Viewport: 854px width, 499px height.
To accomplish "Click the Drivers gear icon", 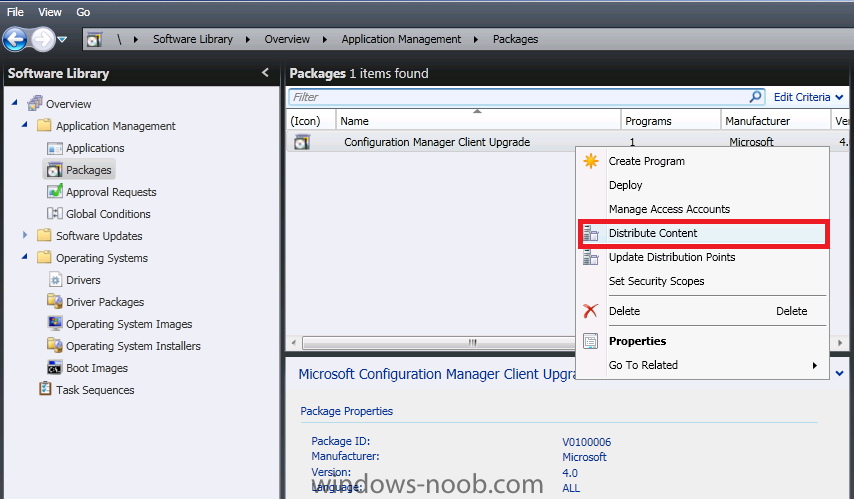I will [55, 279].
